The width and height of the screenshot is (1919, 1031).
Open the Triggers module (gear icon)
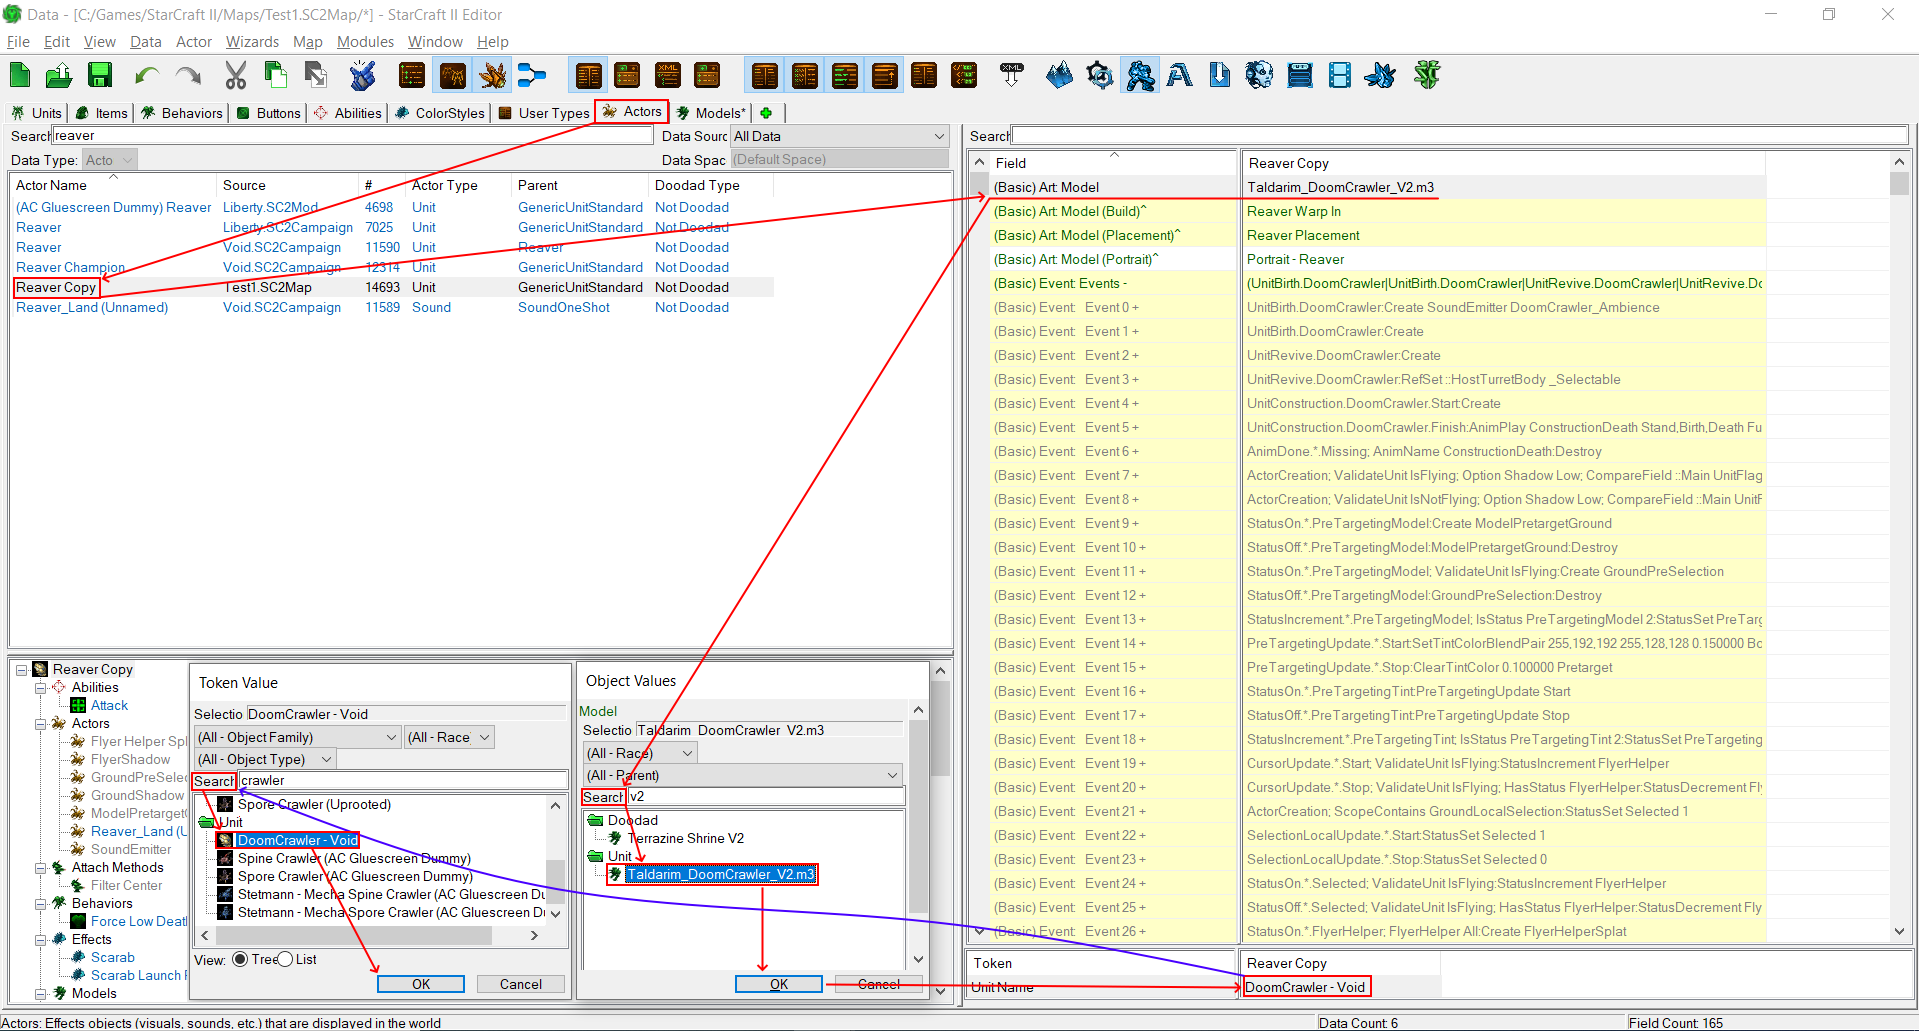tap(1099, 75)
